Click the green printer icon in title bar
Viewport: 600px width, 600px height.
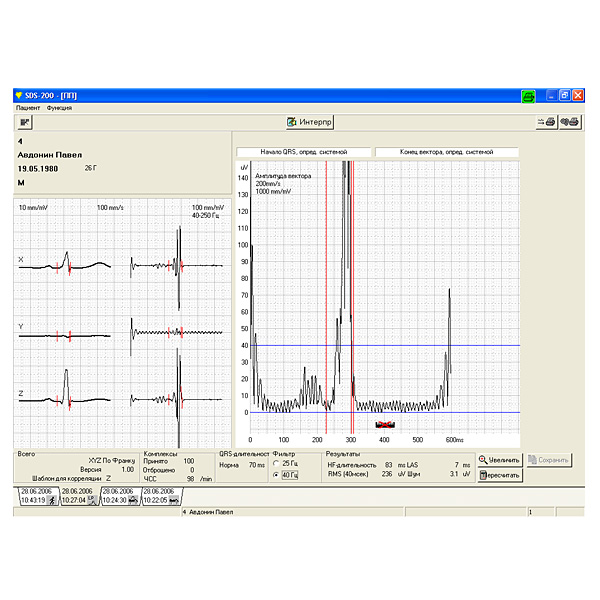pos(527,95)
